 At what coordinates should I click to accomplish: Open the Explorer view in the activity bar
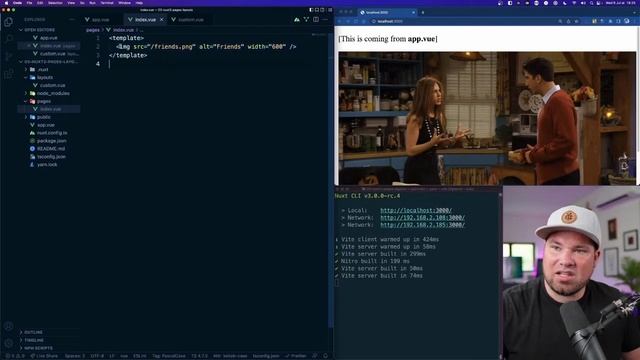pyautogui.click(x=8, y=22)
